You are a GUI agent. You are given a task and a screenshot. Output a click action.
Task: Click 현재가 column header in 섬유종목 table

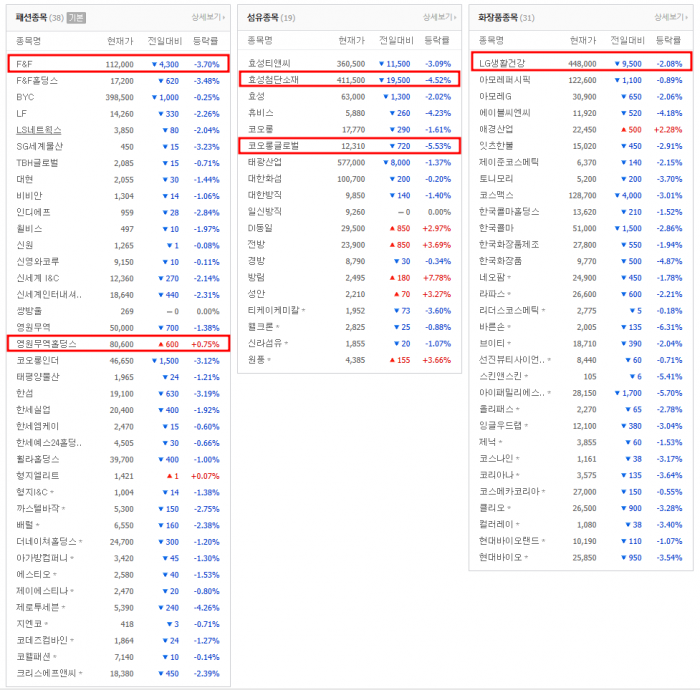coord(351,41)
